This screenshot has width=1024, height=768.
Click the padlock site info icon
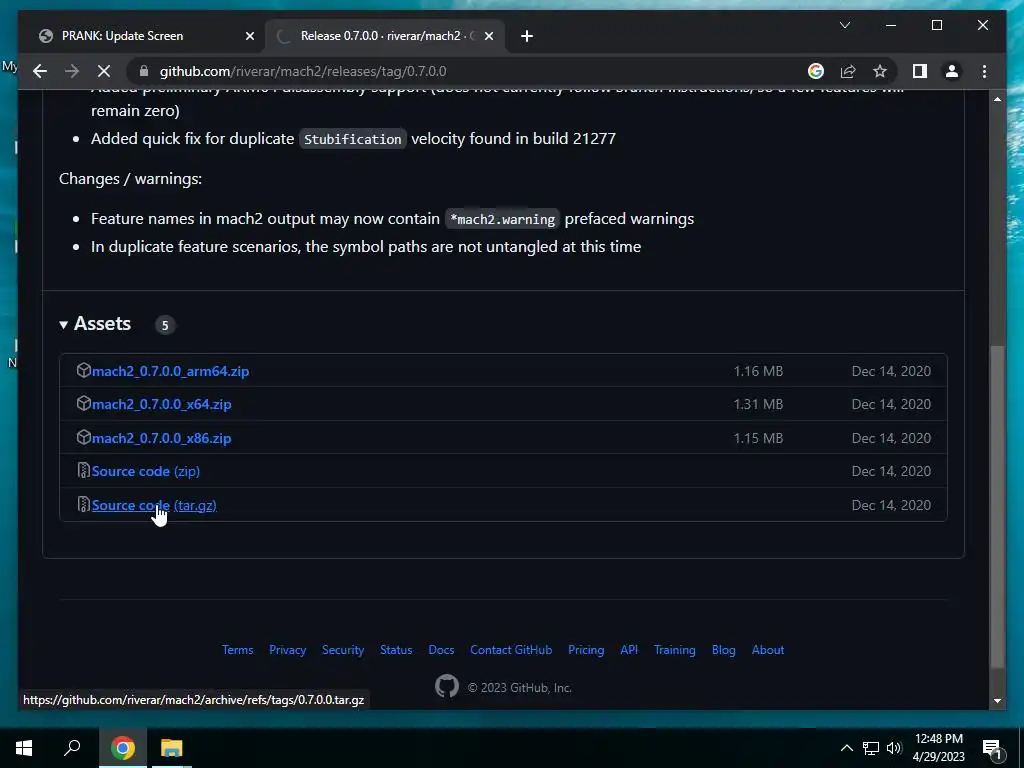pyautogui.click(x=144, y=71)
